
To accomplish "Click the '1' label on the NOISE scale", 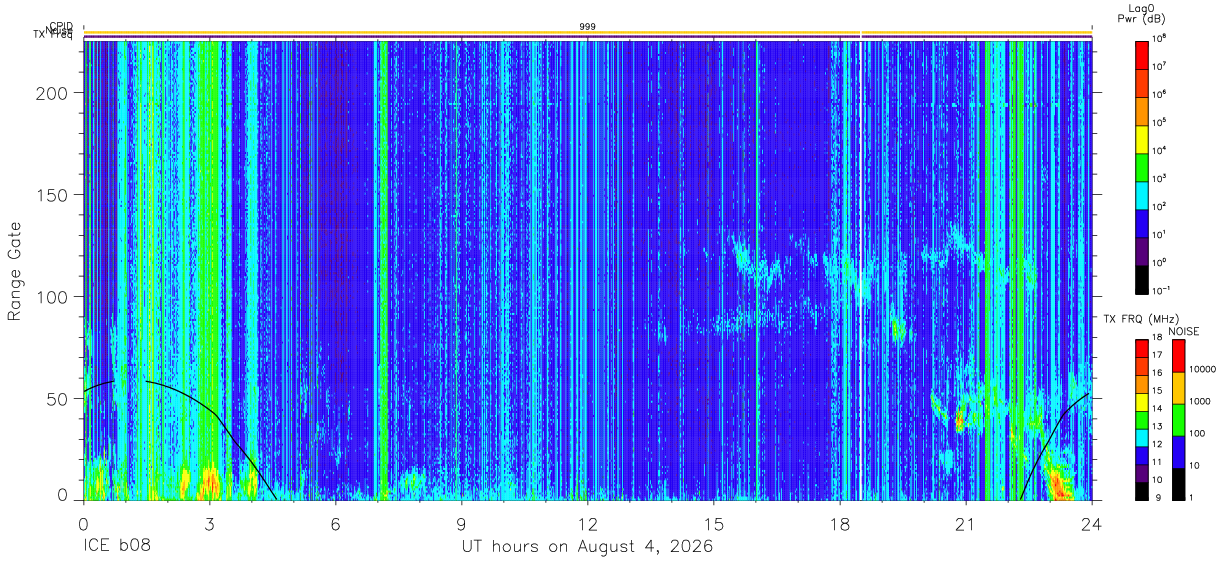I will [x=1193, y=496].
